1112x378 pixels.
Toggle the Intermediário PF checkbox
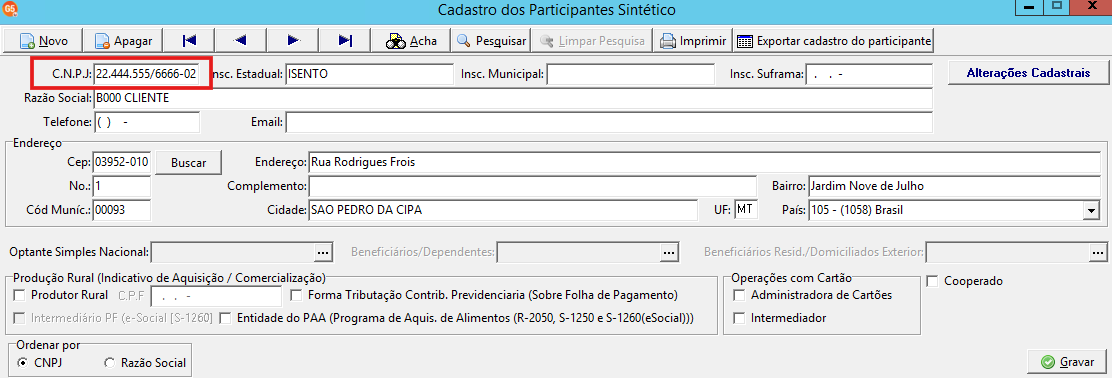click(x=19, y=318)
